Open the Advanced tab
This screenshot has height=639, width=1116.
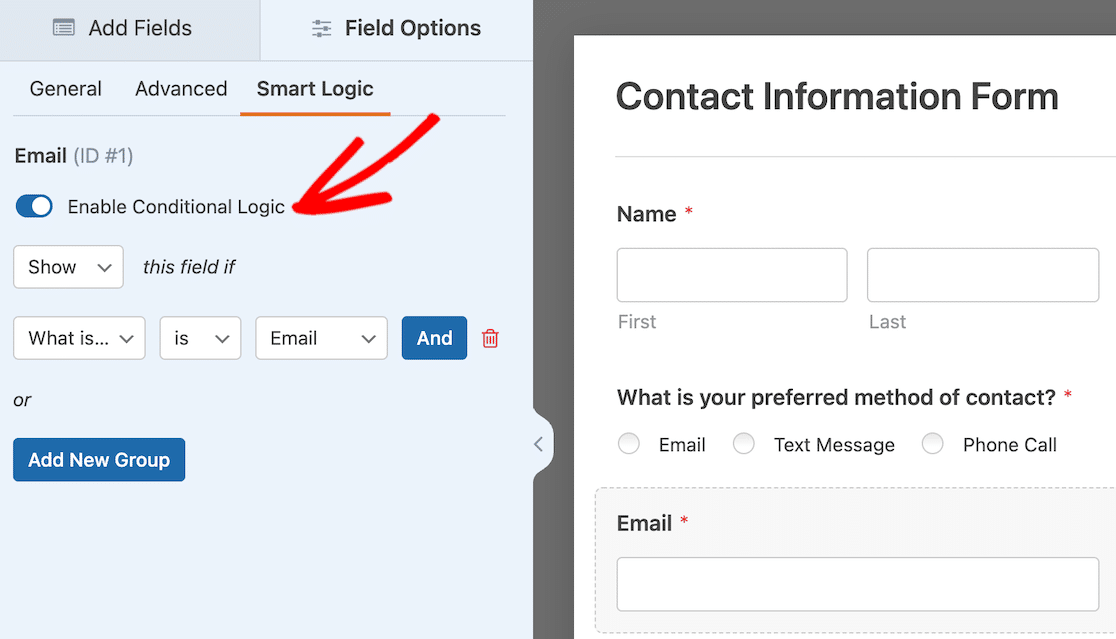click(181, 89)
